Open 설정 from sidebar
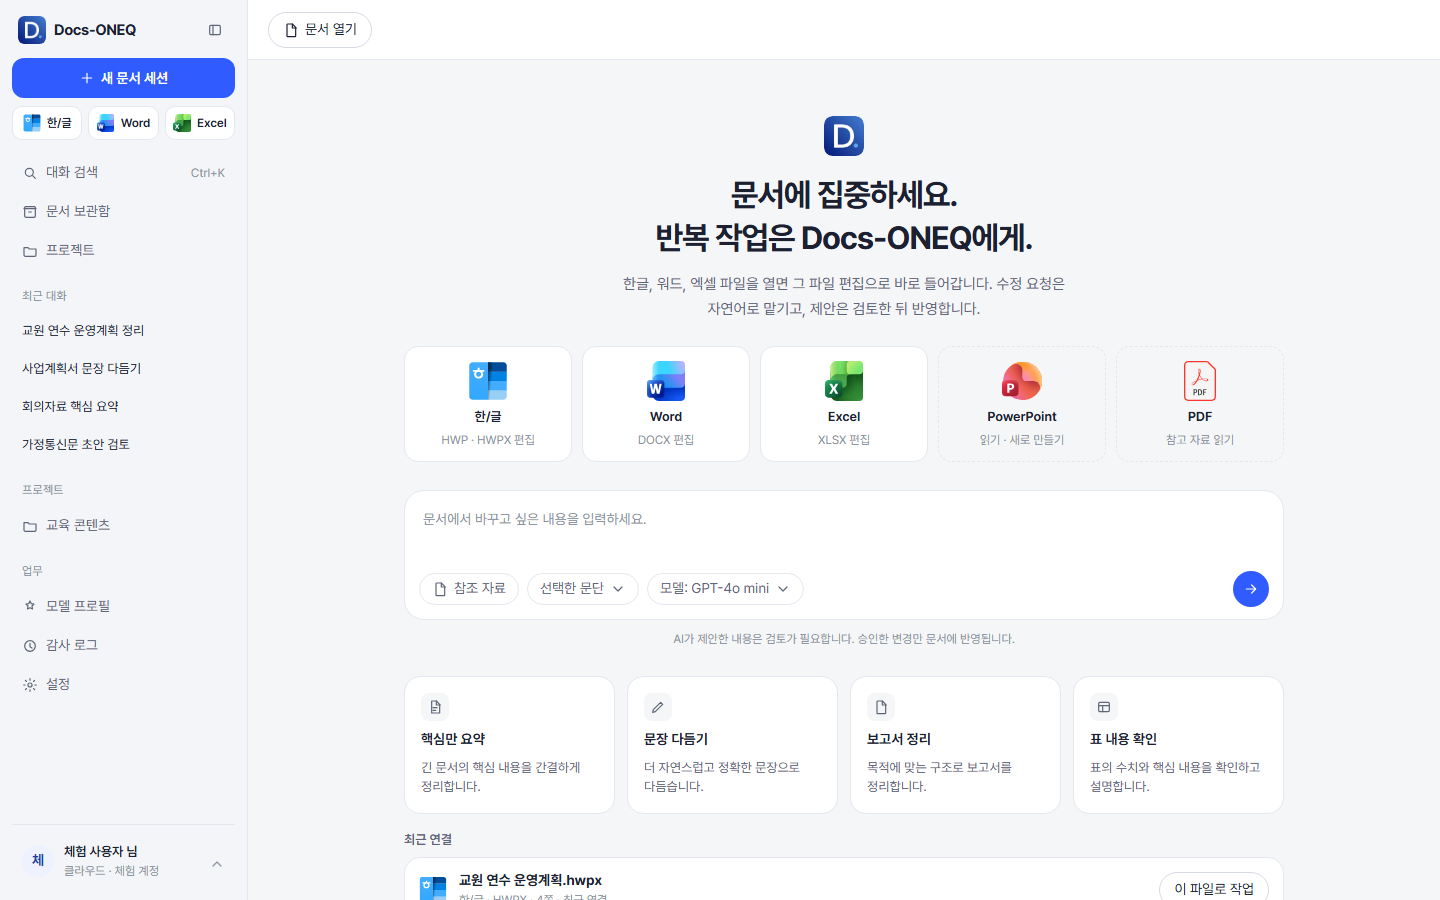 123,684
